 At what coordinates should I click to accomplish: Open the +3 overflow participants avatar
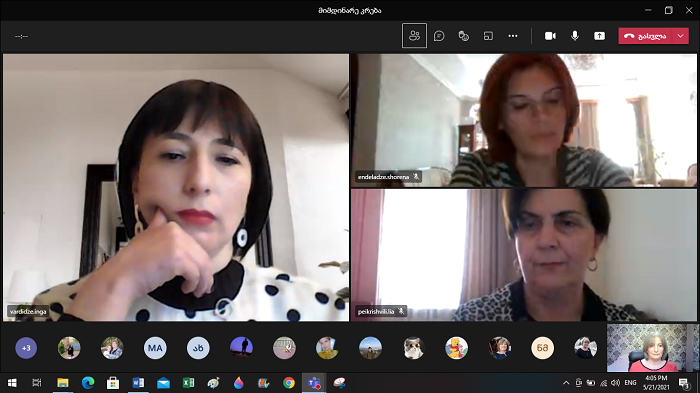26,348
